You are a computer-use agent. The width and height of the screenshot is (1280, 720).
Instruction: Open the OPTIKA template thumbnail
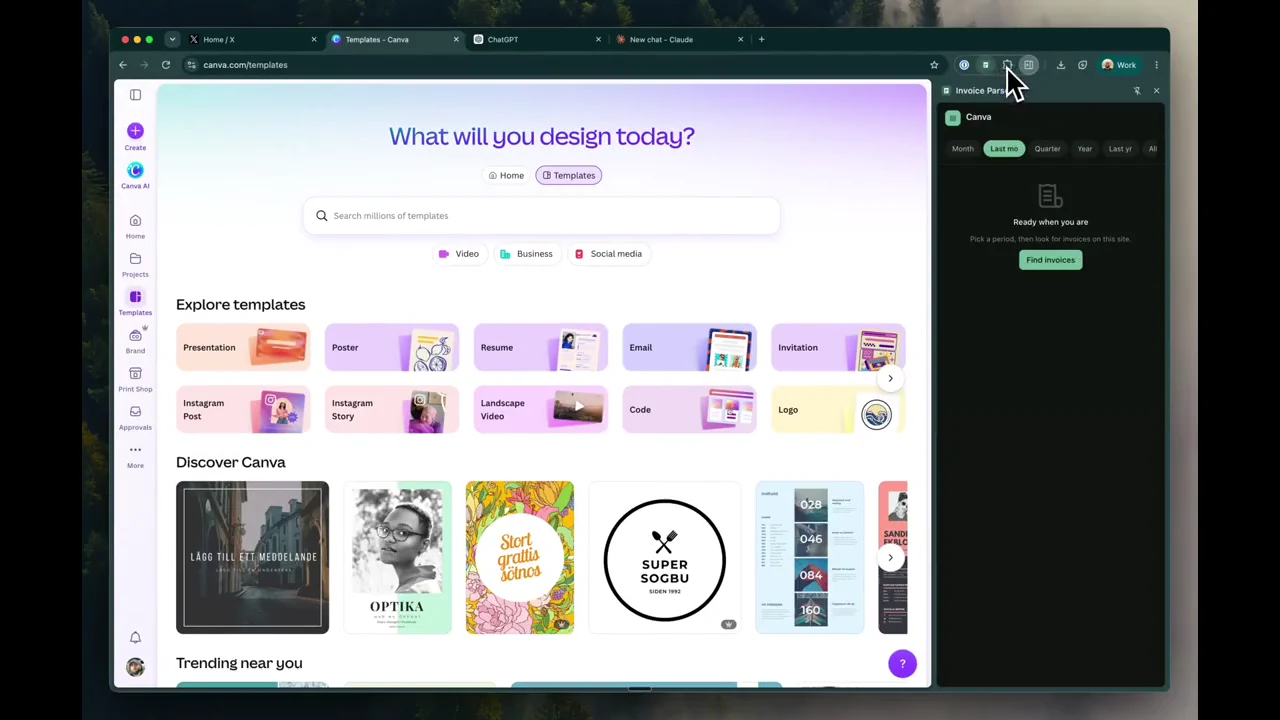[x=397, y=558]
